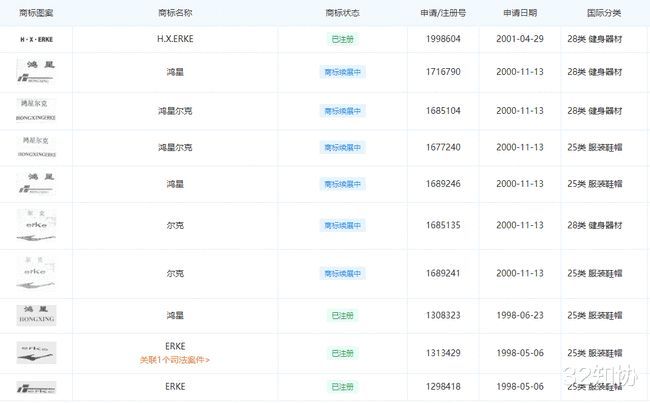Select 25类 服装鞋帽 in row 1677240
650x403 pixels.
[595, 147]
